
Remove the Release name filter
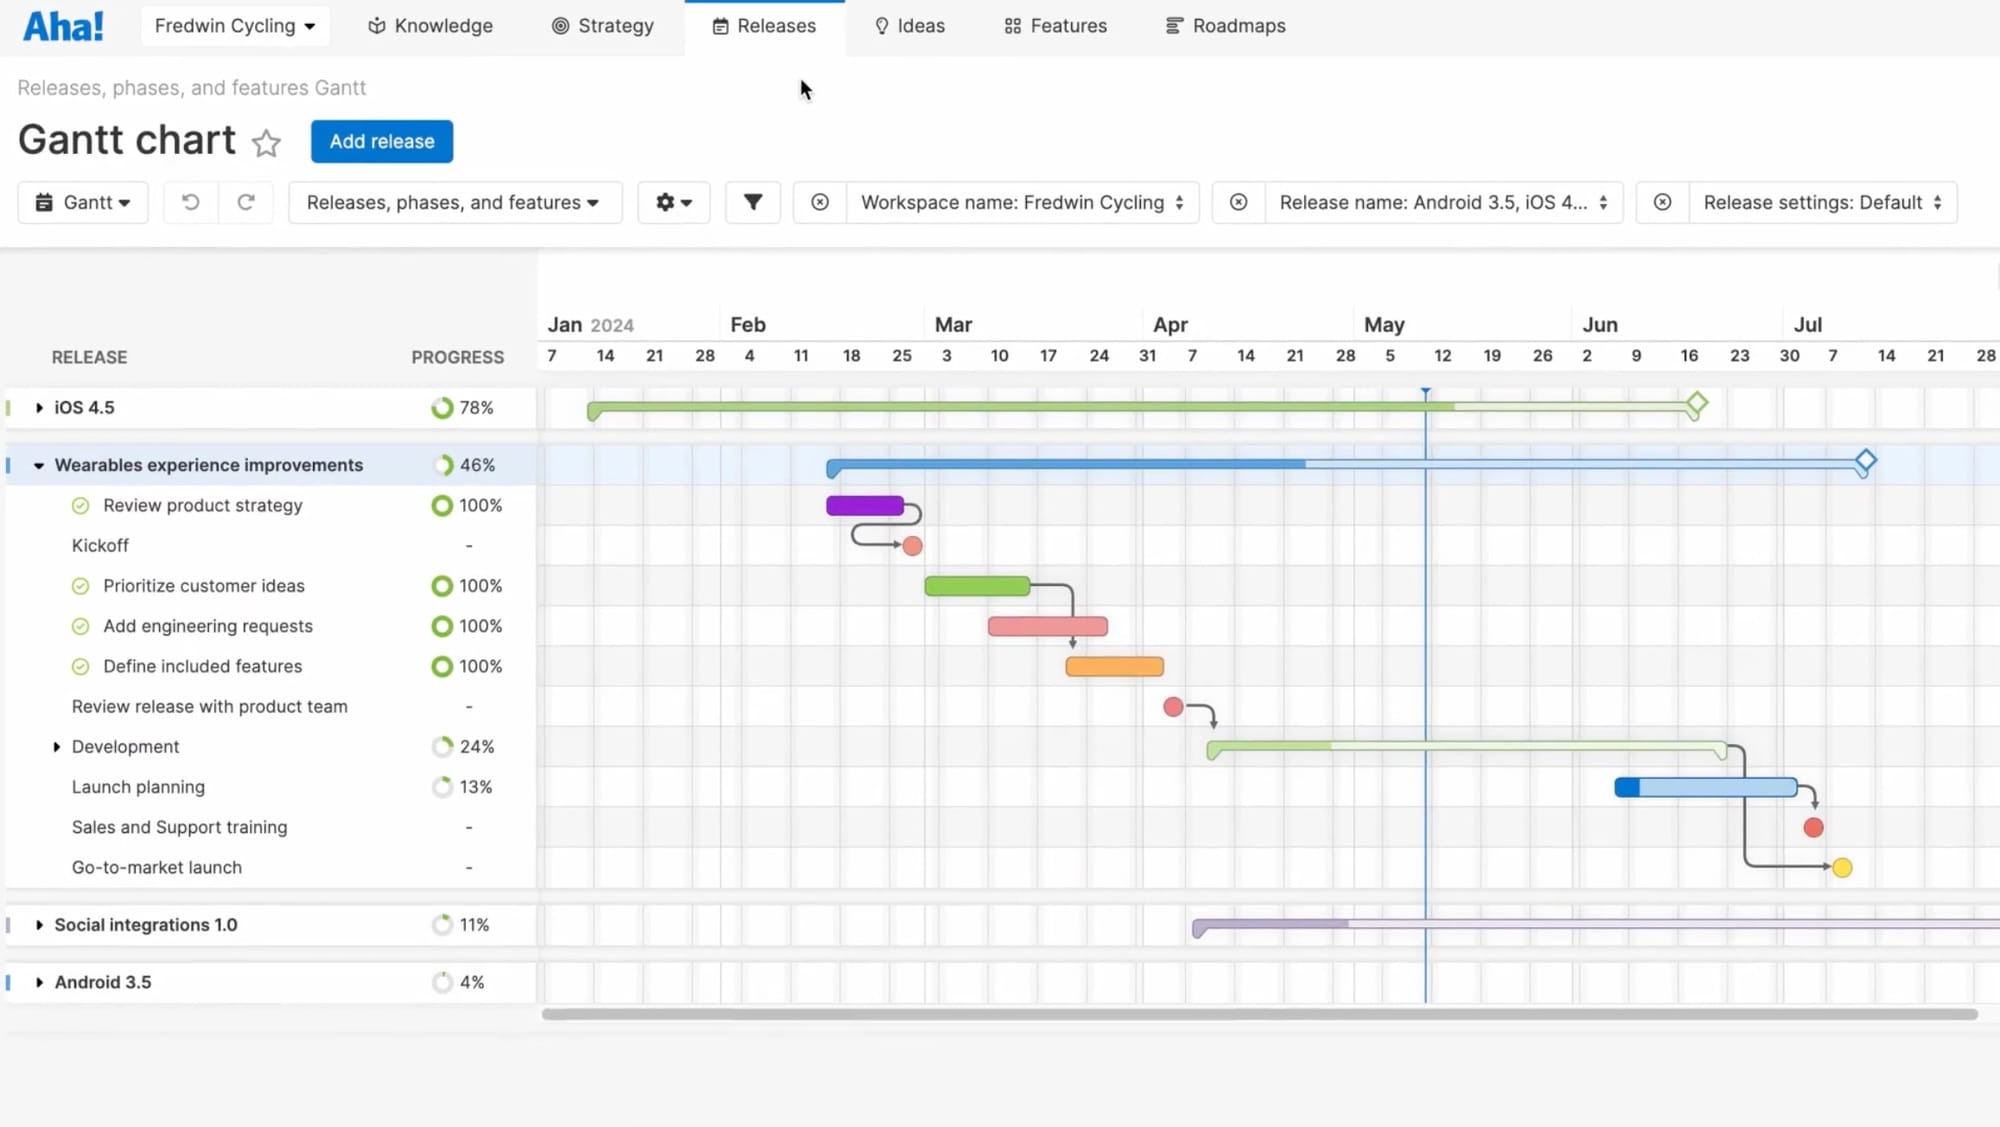(1238, 202)
